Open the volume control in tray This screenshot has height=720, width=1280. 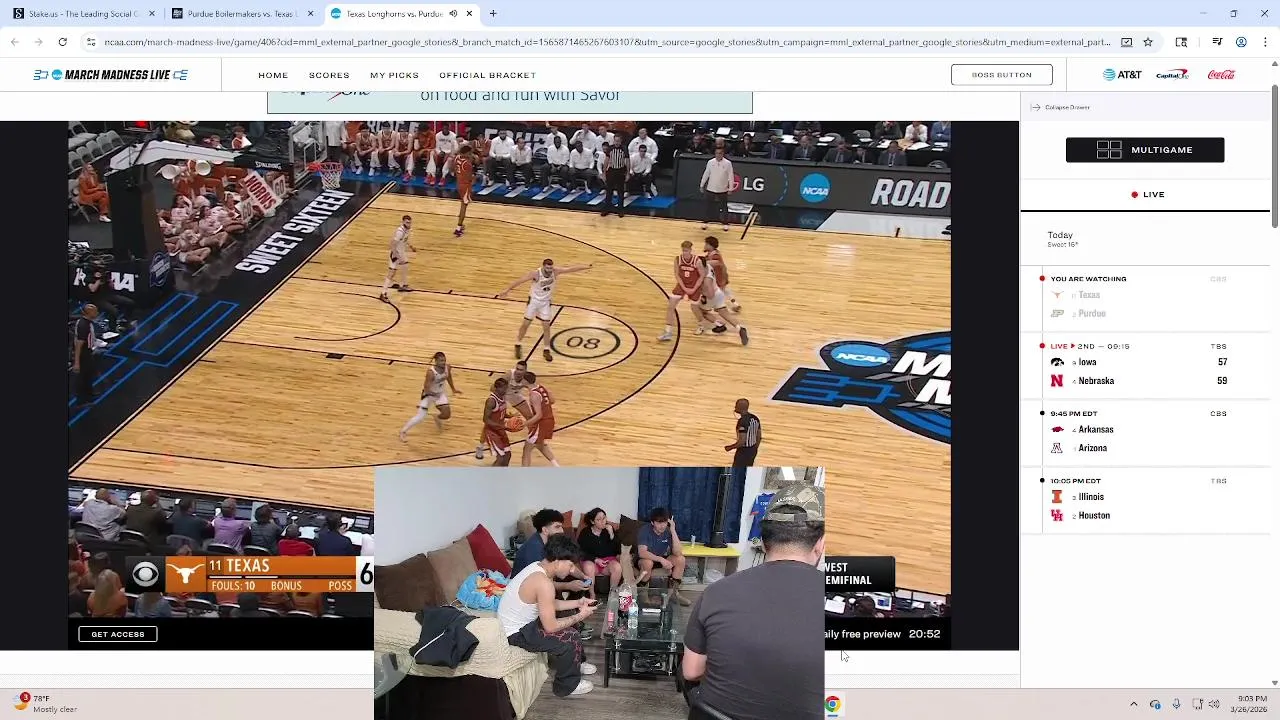tap(1214, 704)
